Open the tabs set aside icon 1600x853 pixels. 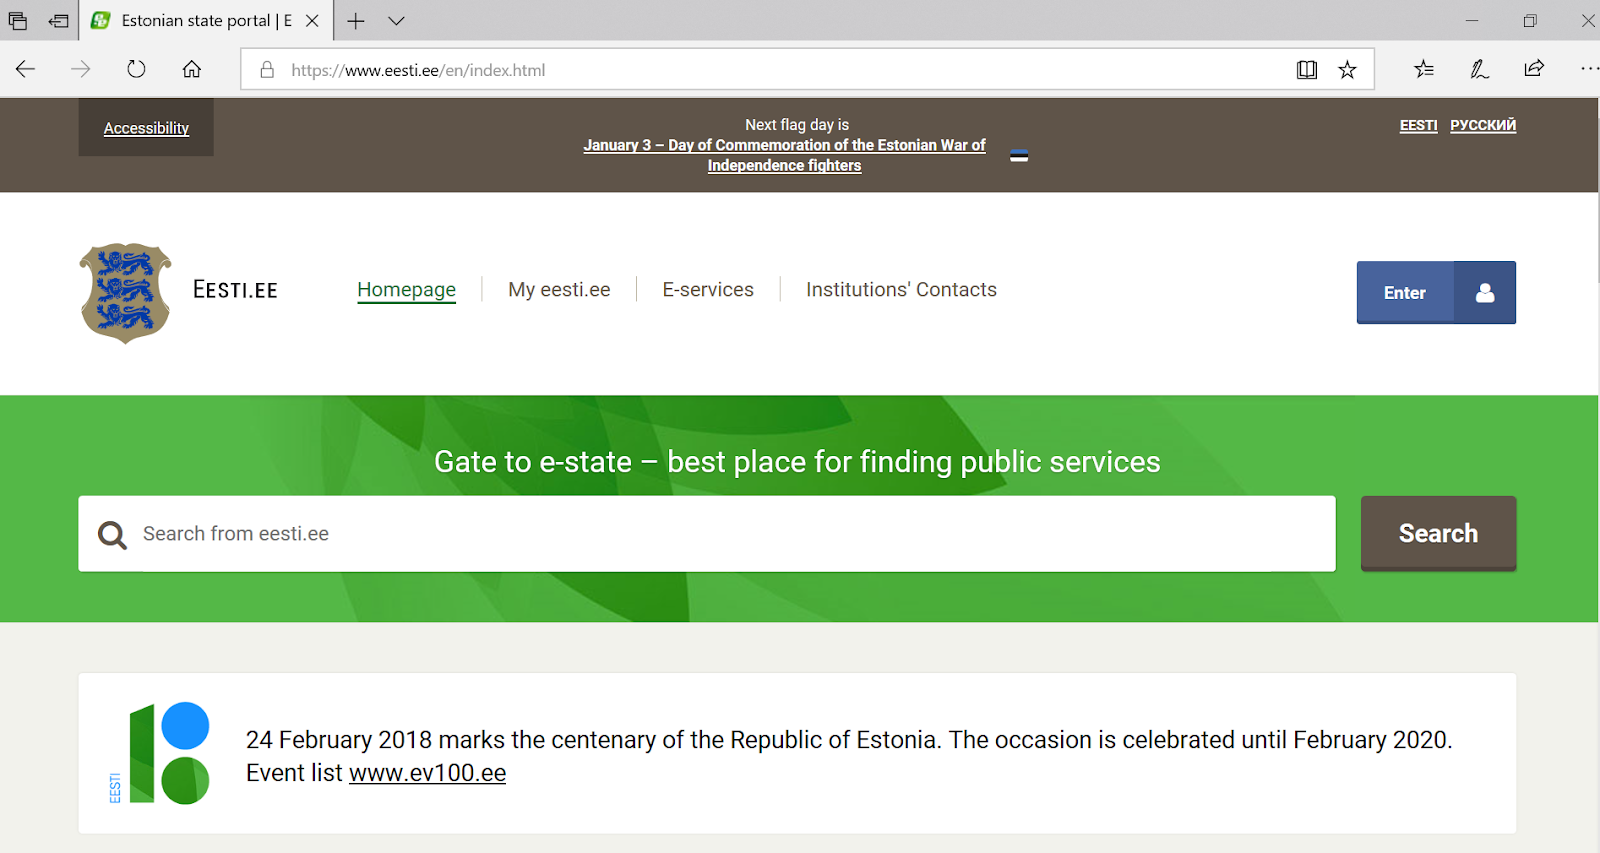coord(18,20)
